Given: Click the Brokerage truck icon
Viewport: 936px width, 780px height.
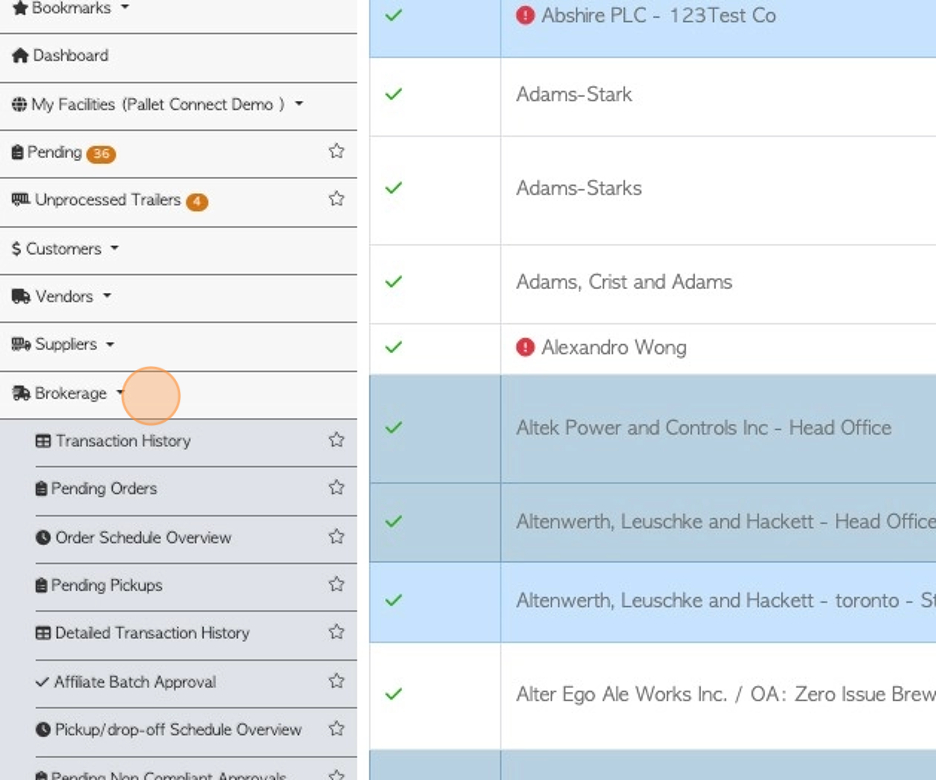Looking at the screenshot, I should [21, 393].
